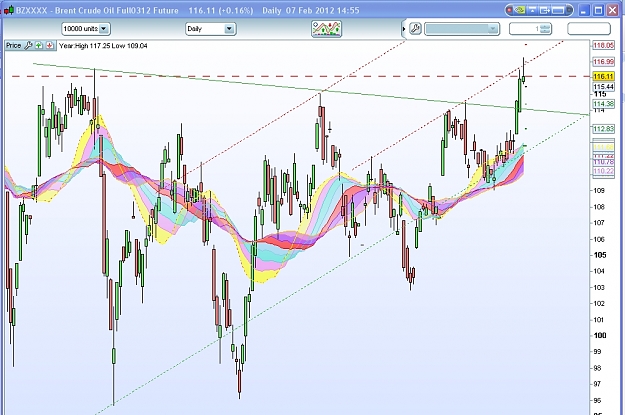
Task: Click the 115.44 price label on axis
Action: pyautogui.click(x=603, y=87)
